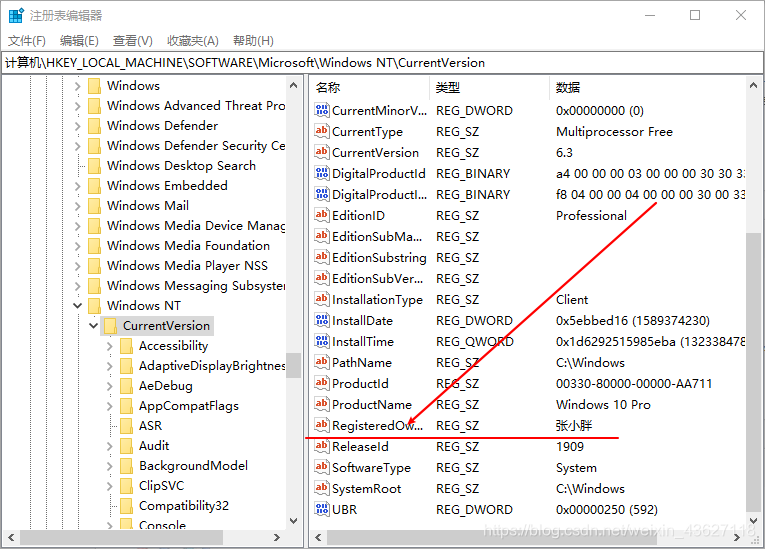The image size is (765, 549).
Task: Click values pane vertical scrollbar thumb
Action: click(753, 371)
